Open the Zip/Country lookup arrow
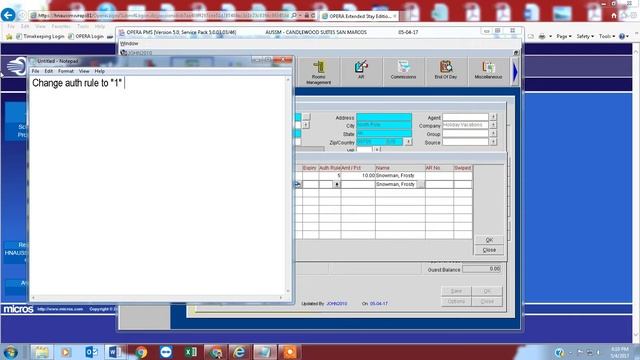The image size is (640, 360). coord(408,142)
